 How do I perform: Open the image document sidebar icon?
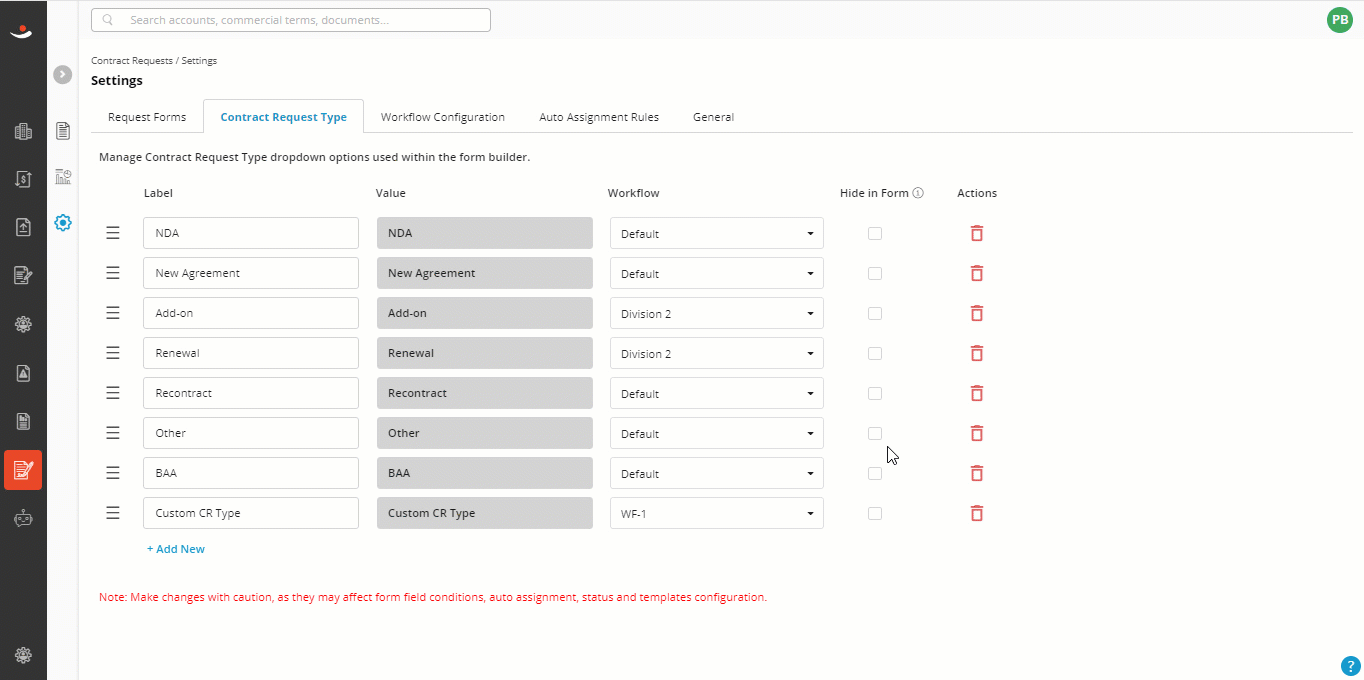(23, 373)
